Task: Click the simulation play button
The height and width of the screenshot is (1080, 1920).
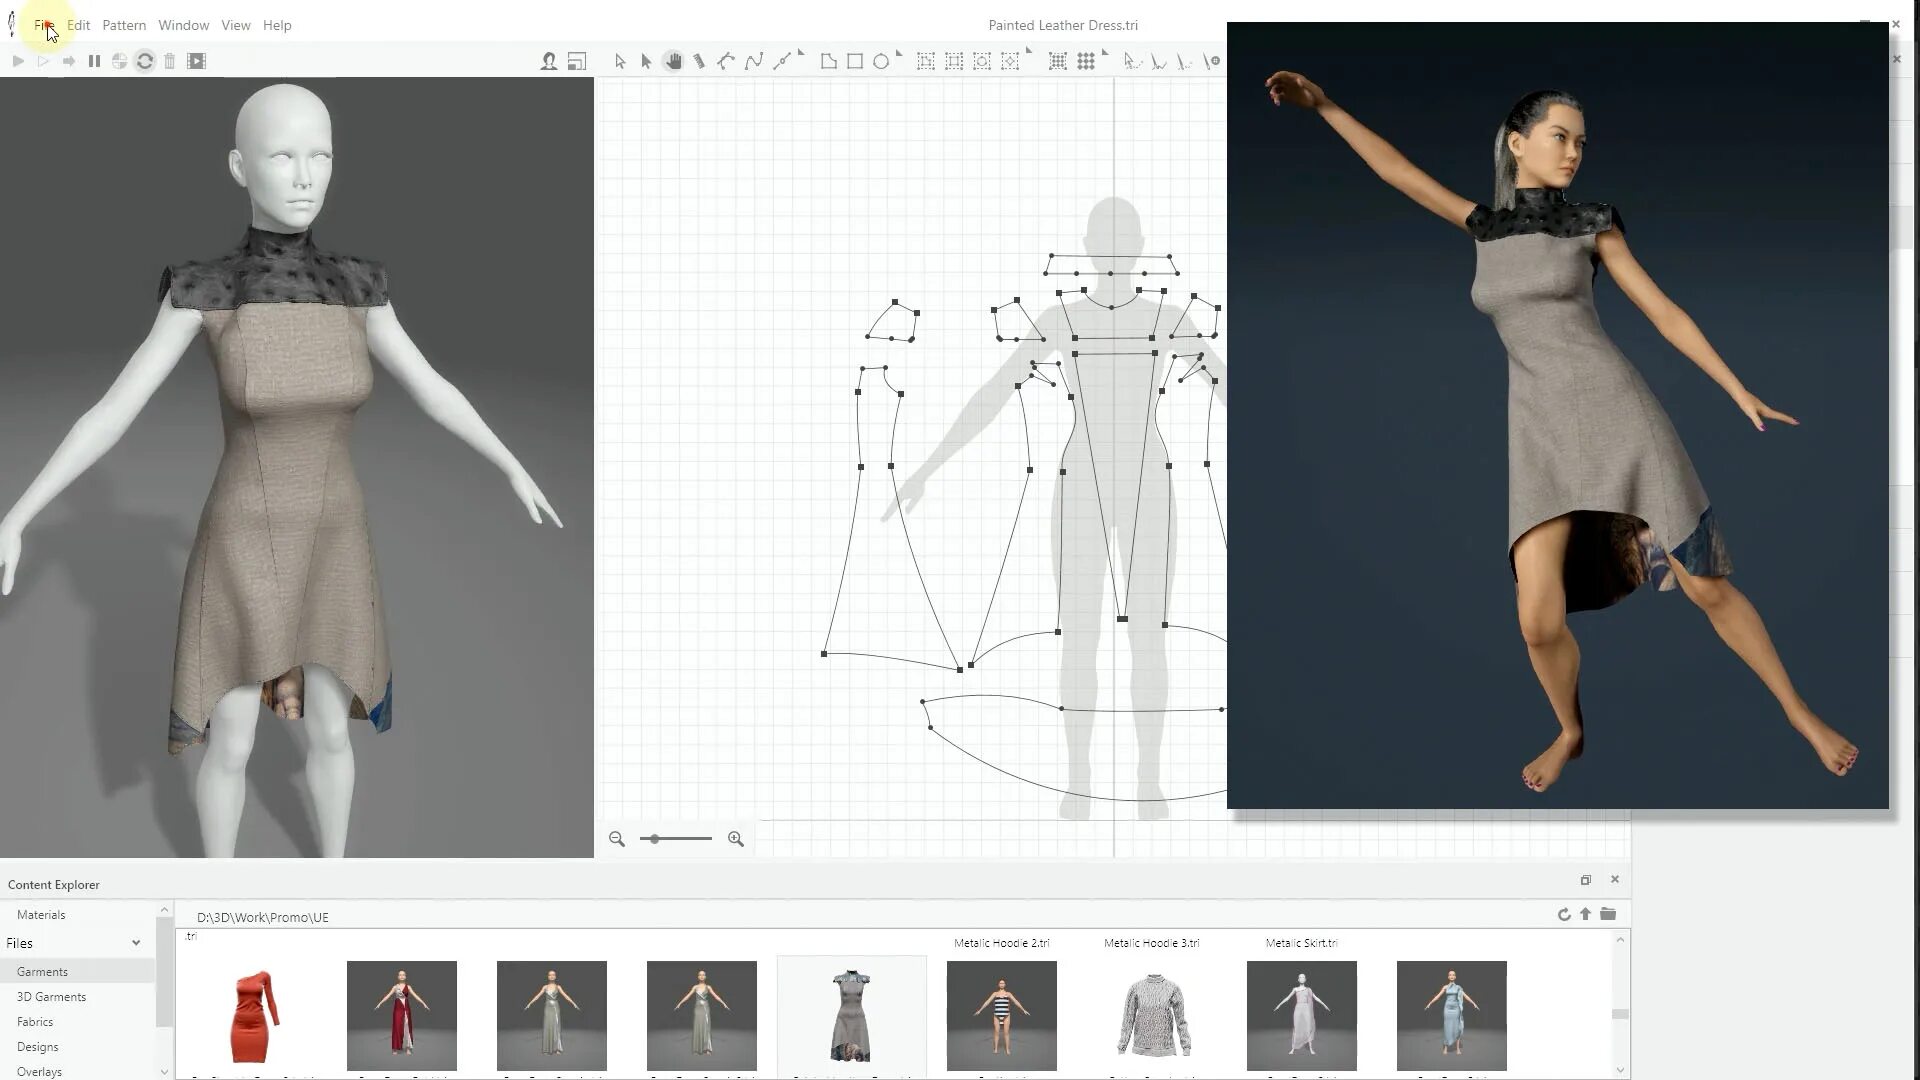Action: [x=18, y=61]
